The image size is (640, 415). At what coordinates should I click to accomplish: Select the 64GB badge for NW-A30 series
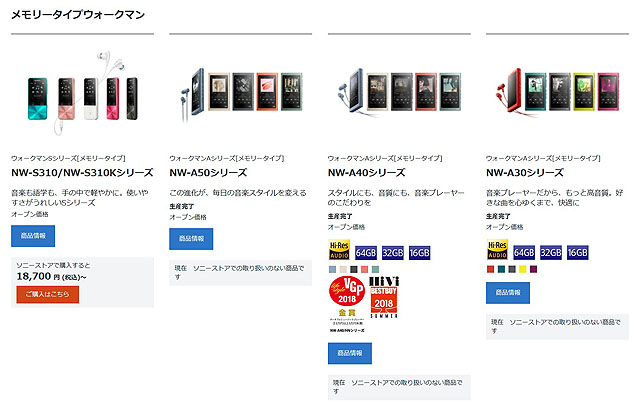[x=524, y=253]
